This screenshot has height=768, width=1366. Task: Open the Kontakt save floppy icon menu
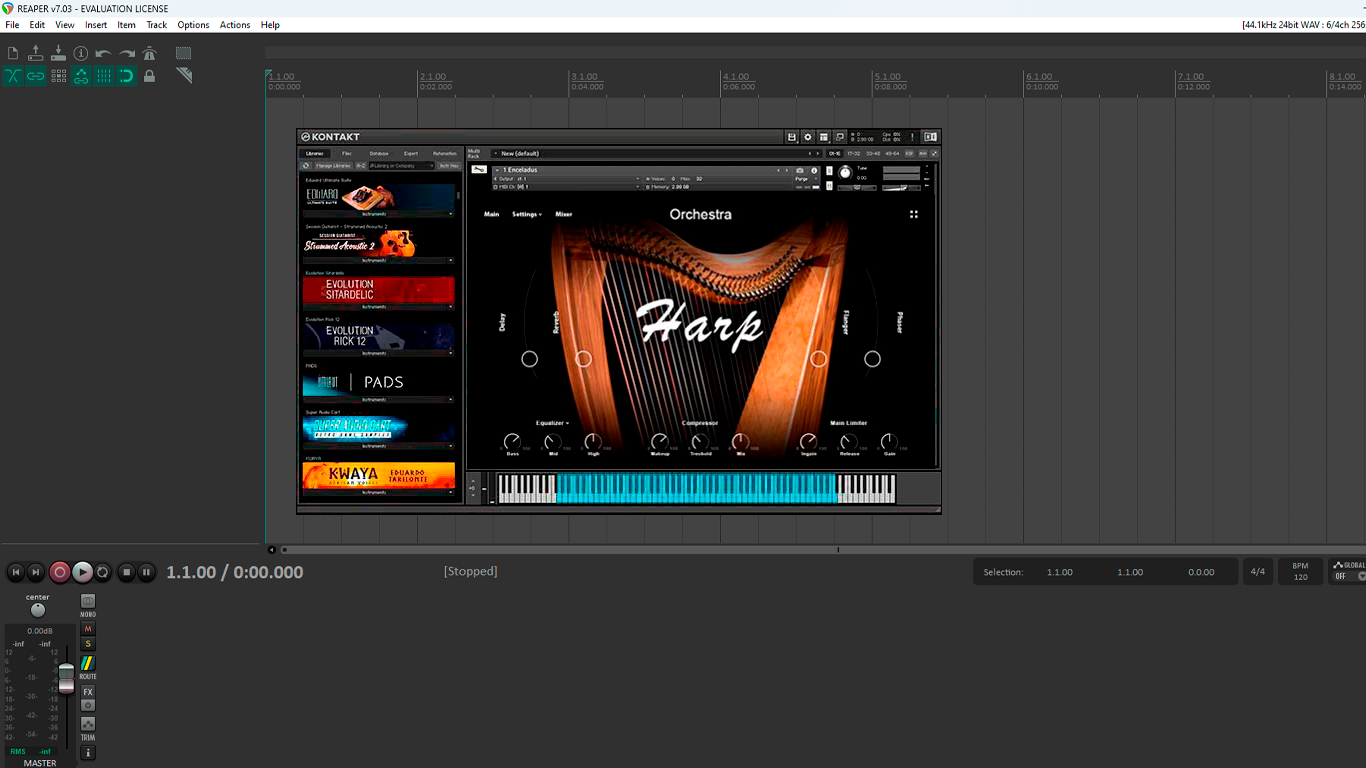[792, 137]
